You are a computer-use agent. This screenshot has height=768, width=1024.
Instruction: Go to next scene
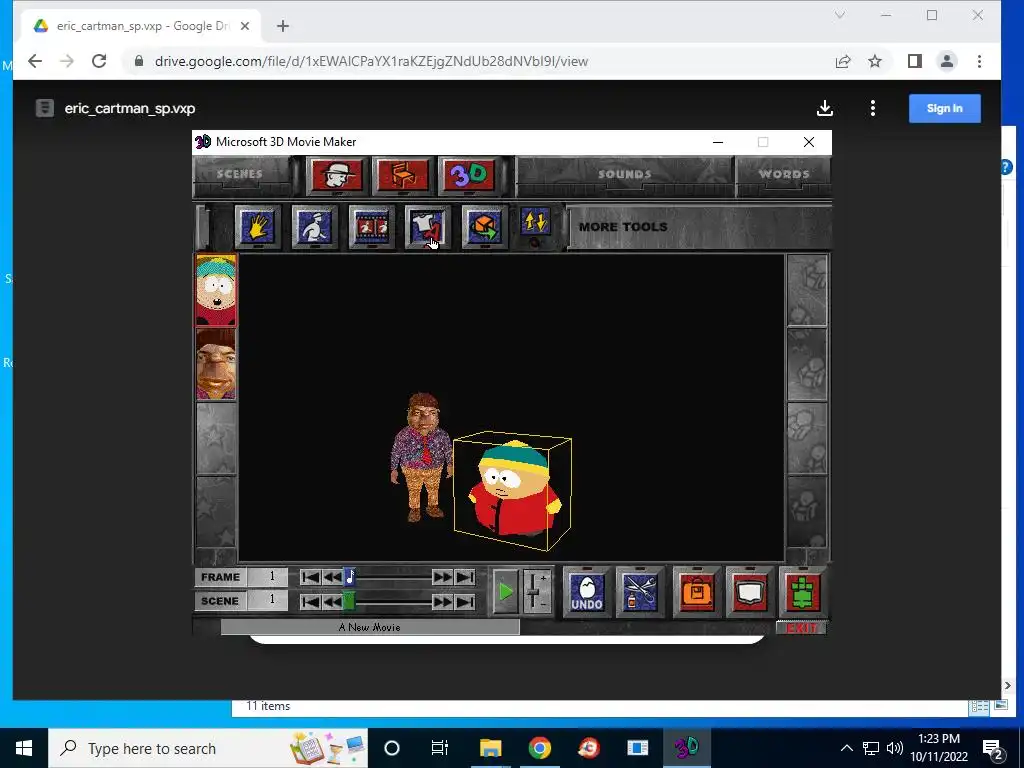[x=442, y=601]
